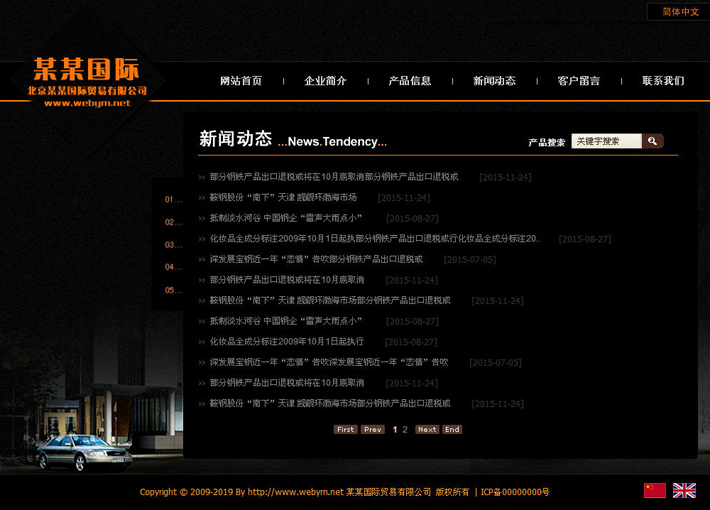Select sidebar item 05
Image resolution: width=710 pixels, height=510 pixels.
(x=173, y=290)
